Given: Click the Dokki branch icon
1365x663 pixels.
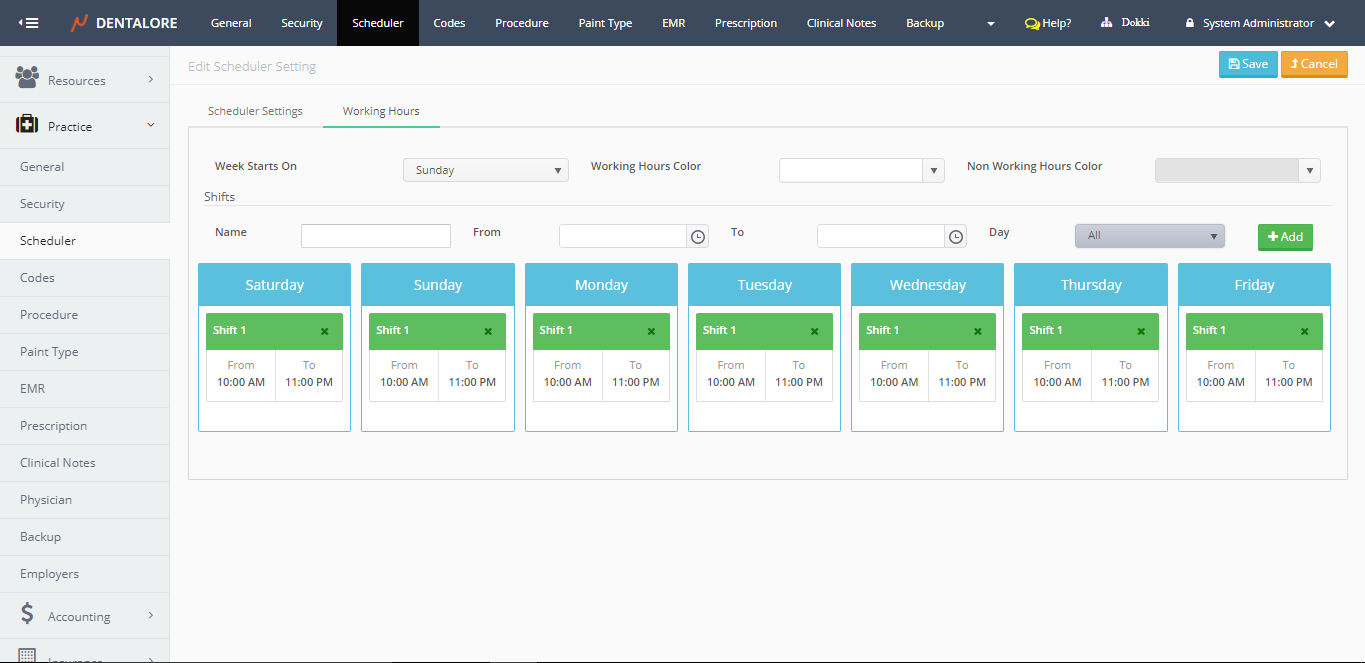Looking at the screenshot, I should (1106, 23).
